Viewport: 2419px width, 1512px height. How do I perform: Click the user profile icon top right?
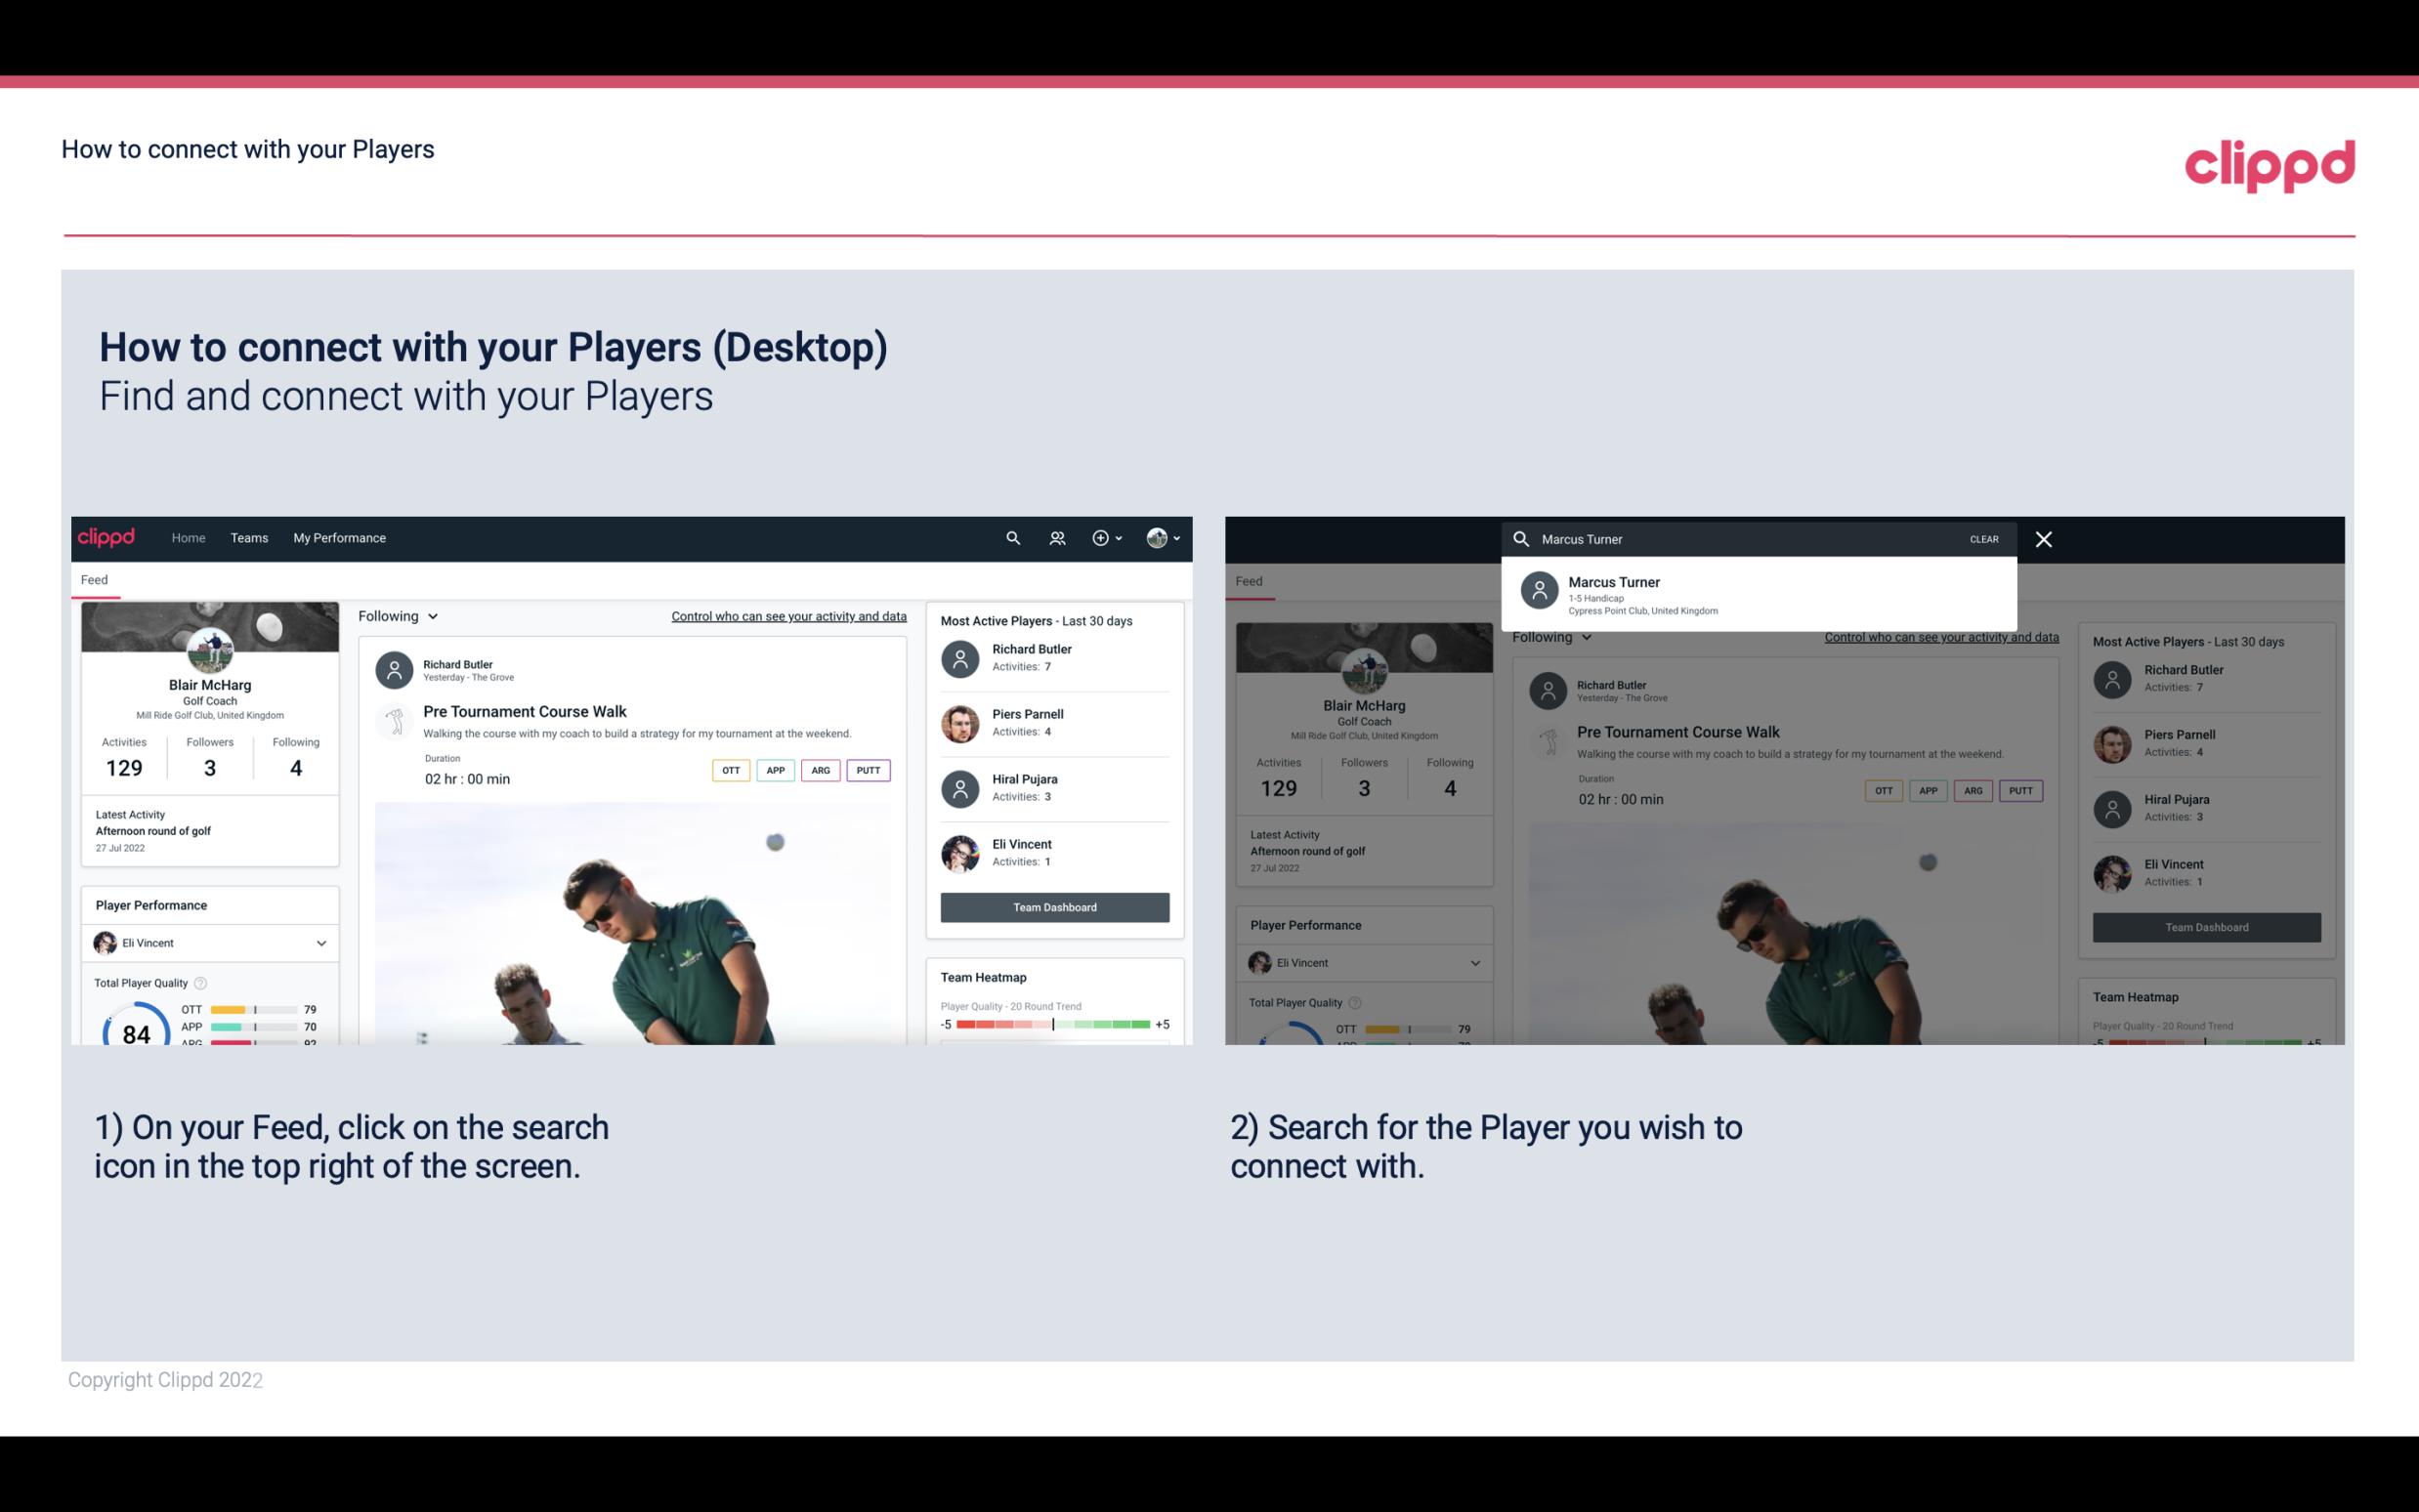[x=1158, y=538]
